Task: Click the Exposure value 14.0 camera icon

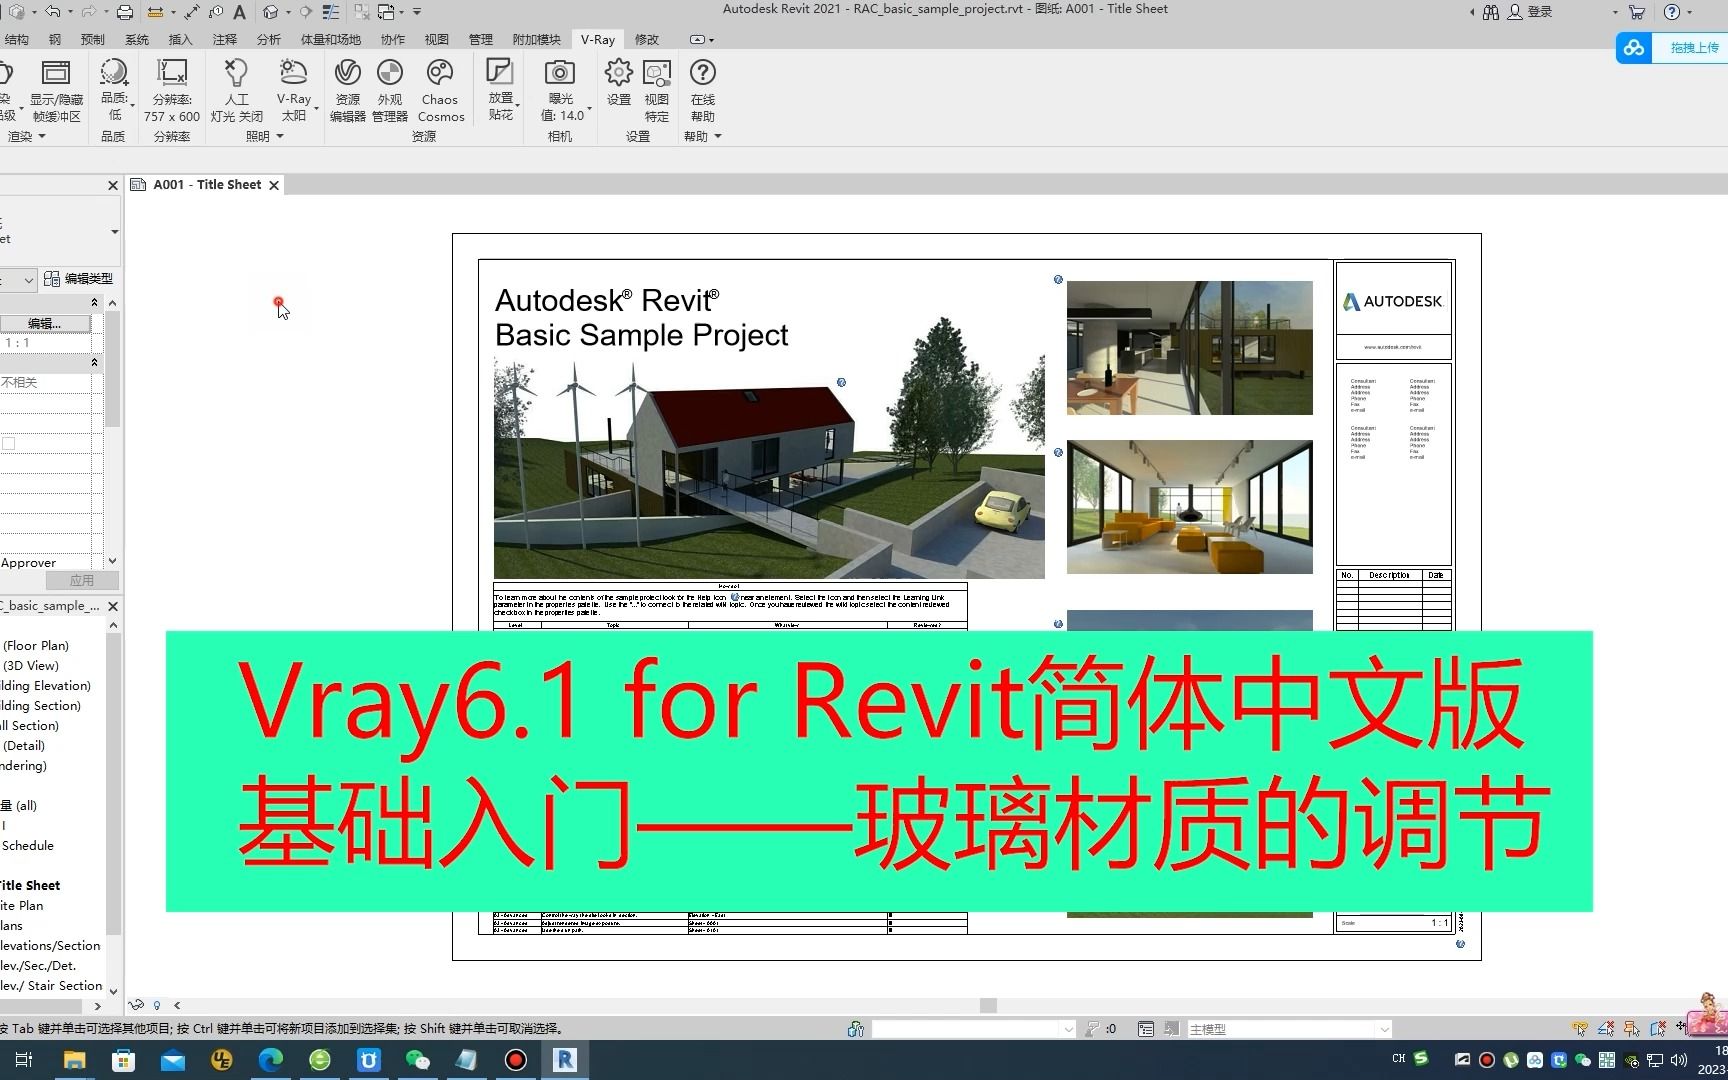Action: [560, 73]
